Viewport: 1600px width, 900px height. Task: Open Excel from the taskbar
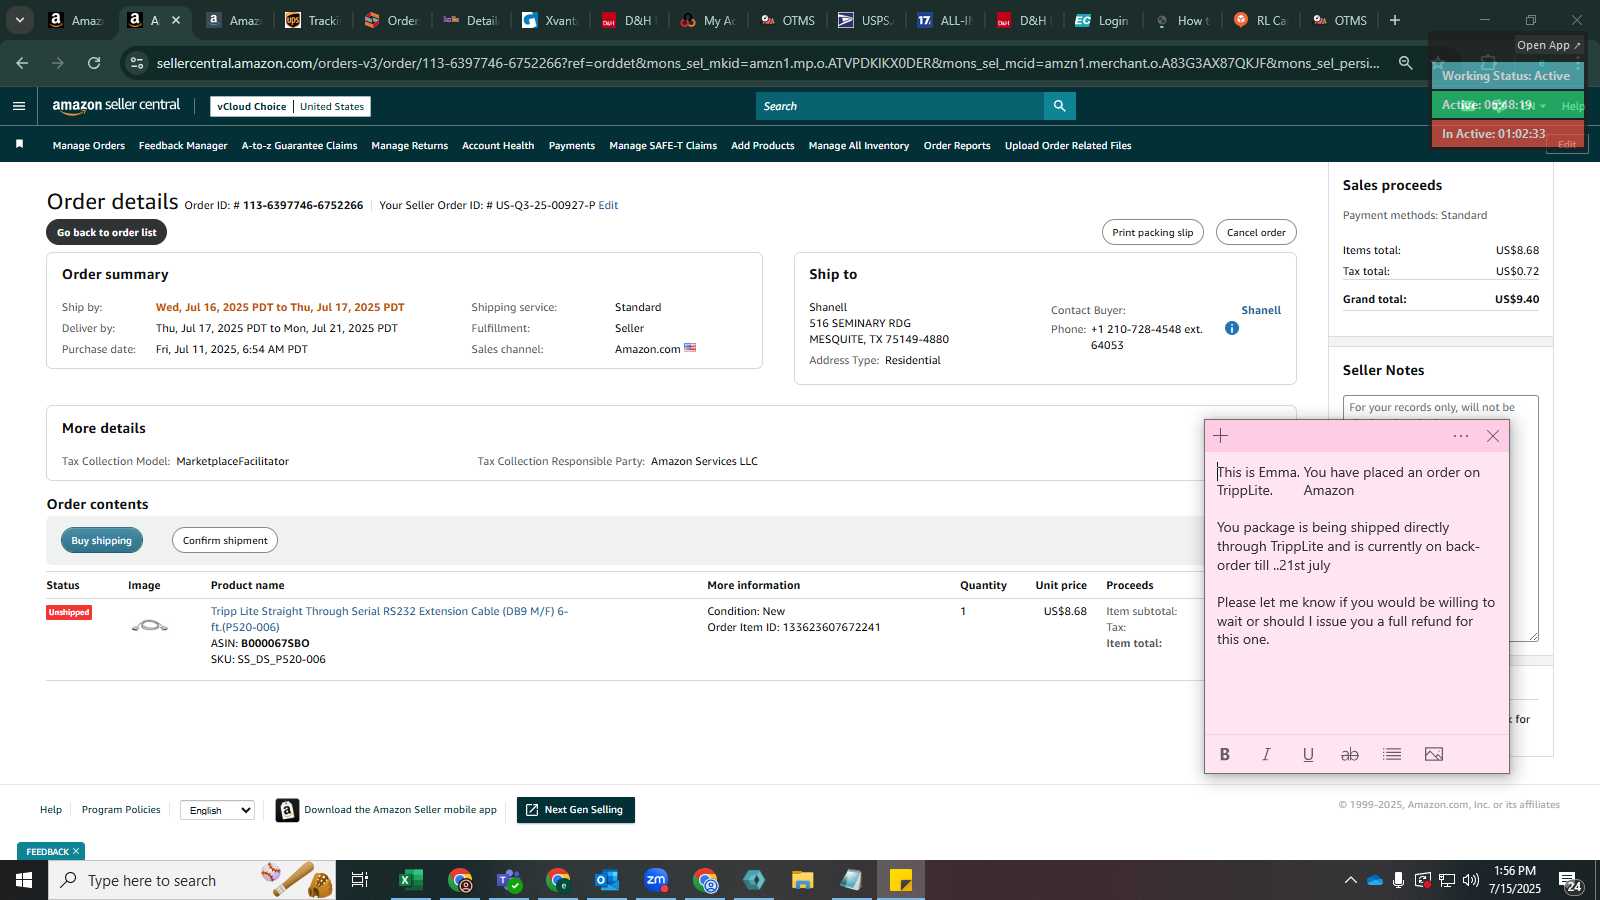click(410, 880)
